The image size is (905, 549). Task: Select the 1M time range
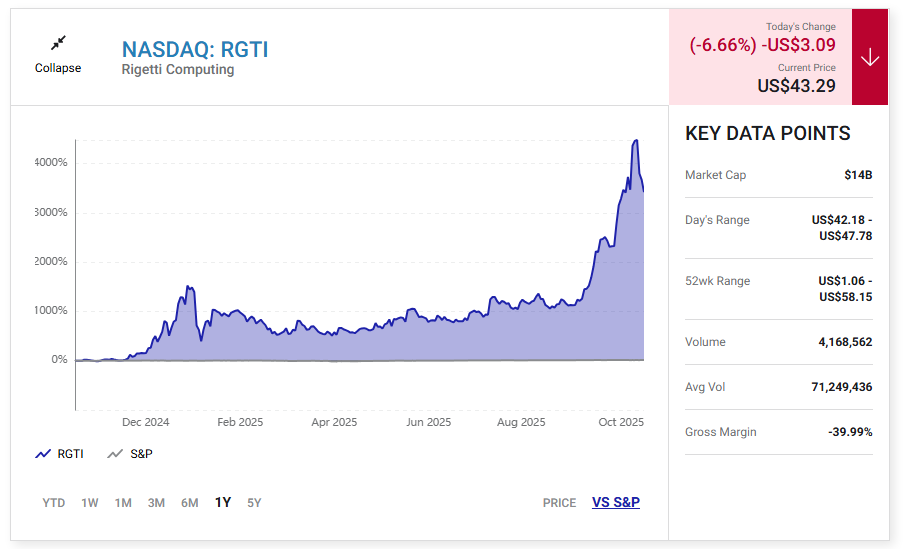123,503
